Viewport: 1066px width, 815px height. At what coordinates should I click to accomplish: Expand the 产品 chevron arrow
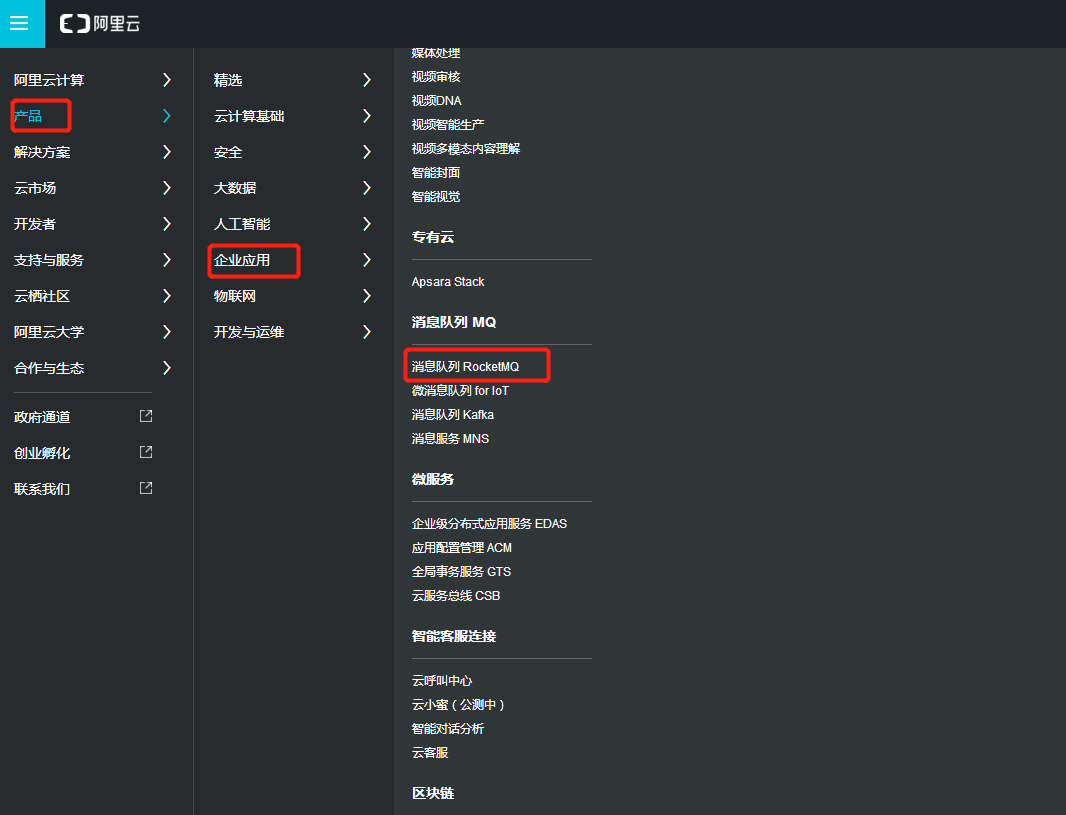pos(167,116)
